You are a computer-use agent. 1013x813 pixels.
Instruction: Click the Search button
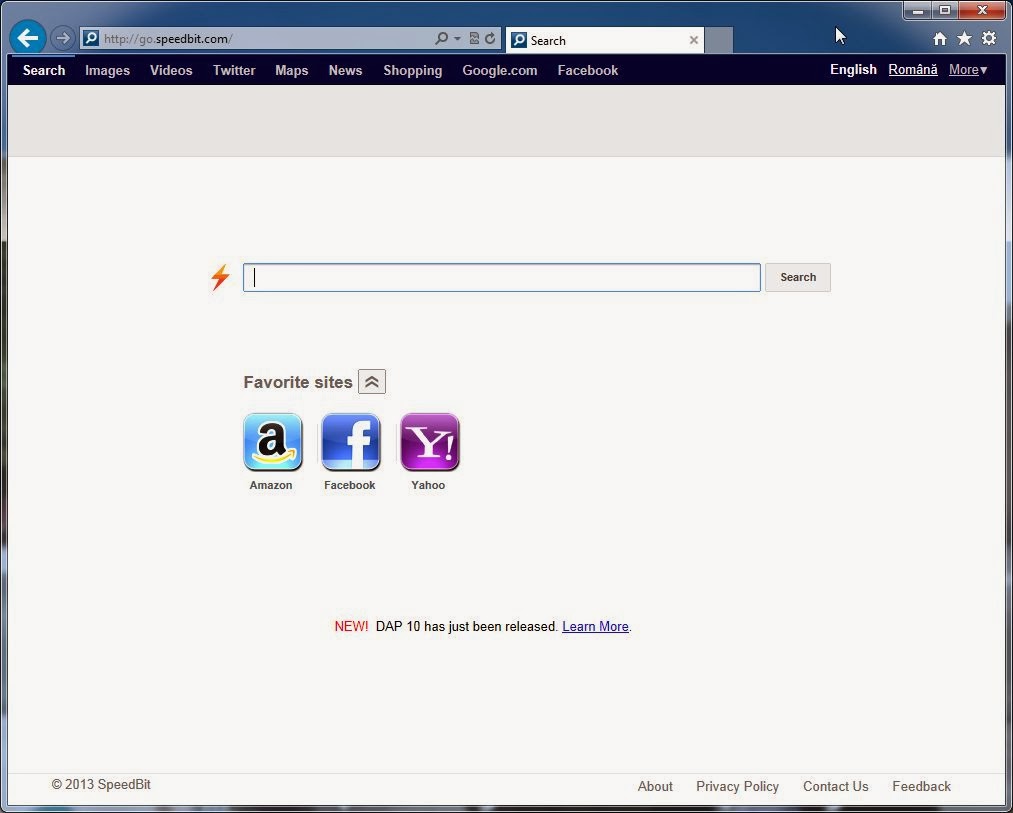[x=797, y=277]
